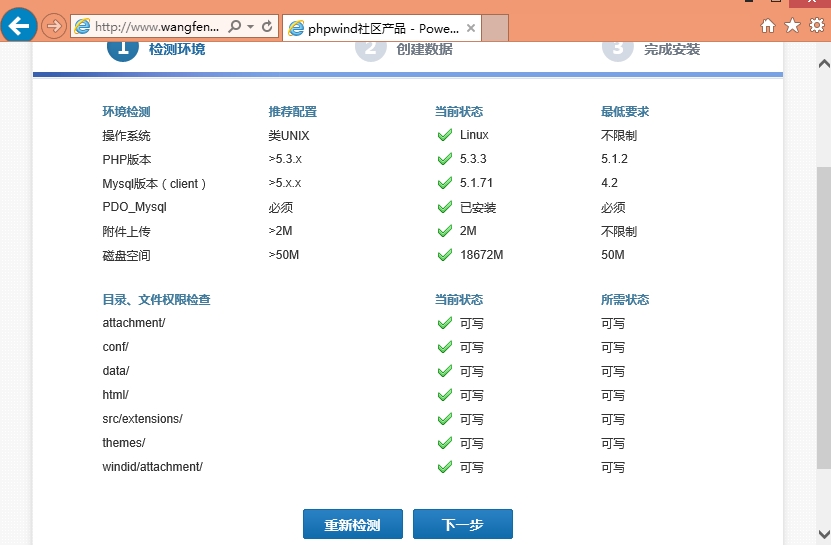This screenshot has height=545, width=831.
Task: Click the 推荐配置 column heading
Action: (x=293, y=111)
